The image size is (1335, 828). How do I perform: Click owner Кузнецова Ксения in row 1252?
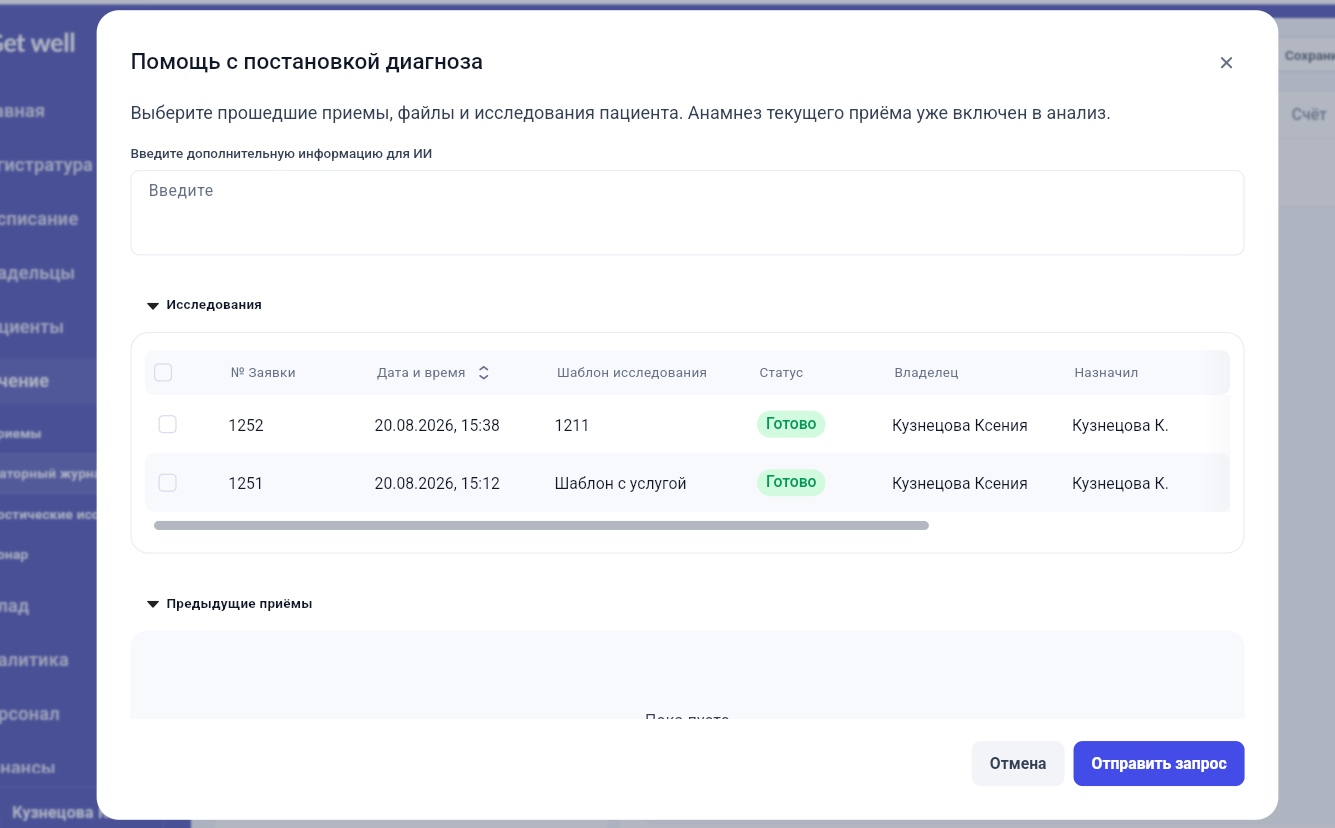960,425
